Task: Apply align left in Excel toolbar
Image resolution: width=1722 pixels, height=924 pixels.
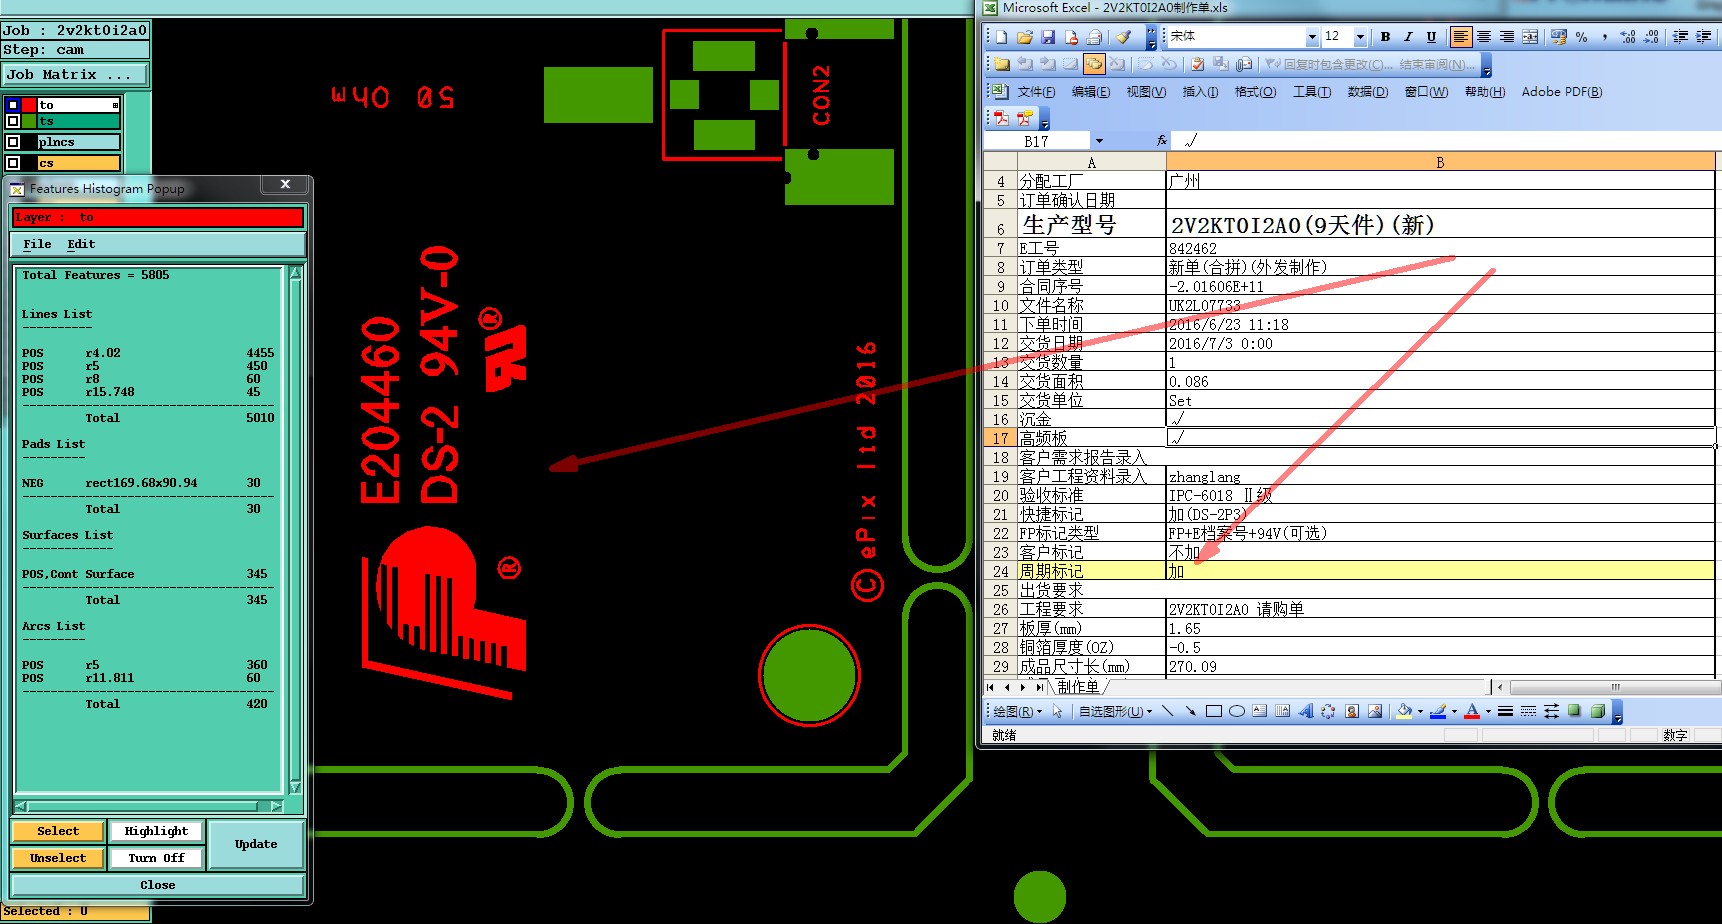Action: click(1461, 37)
